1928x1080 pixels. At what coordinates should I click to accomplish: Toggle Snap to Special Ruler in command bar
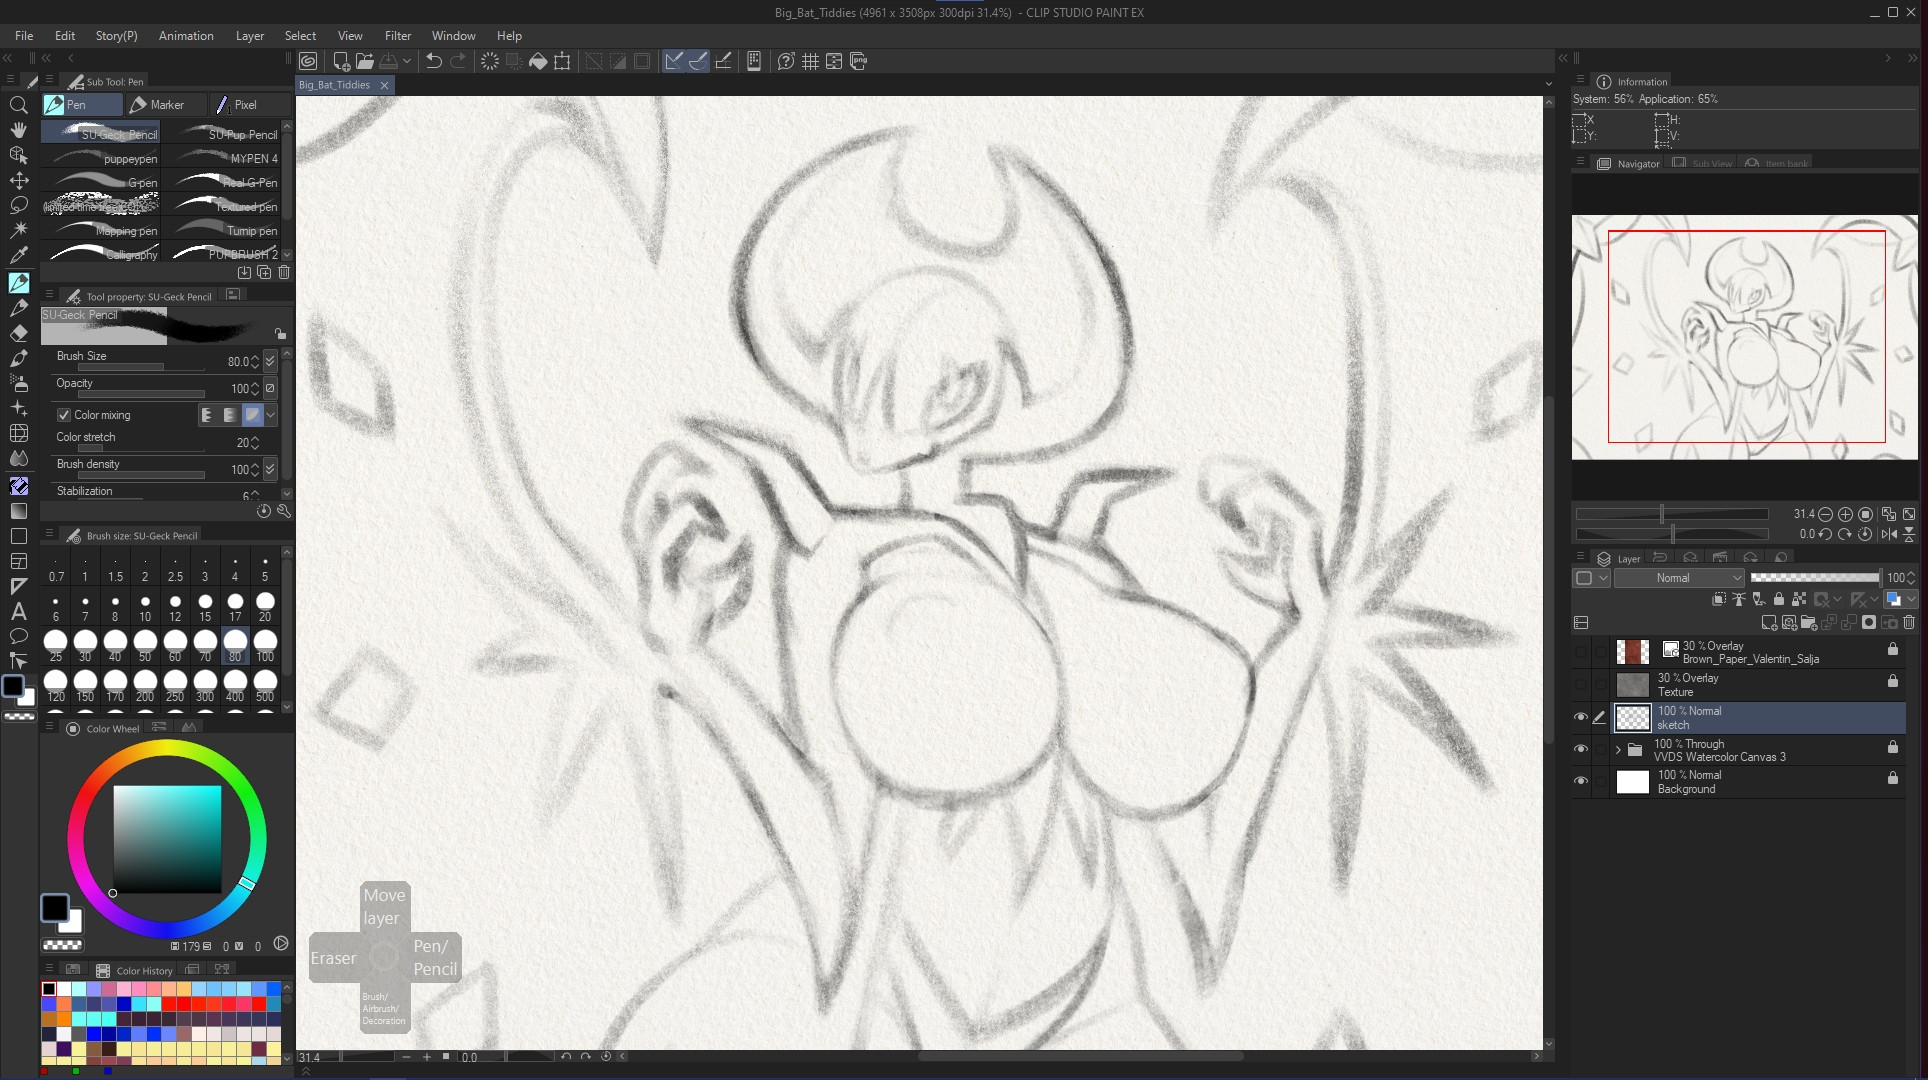coord(698,61)
